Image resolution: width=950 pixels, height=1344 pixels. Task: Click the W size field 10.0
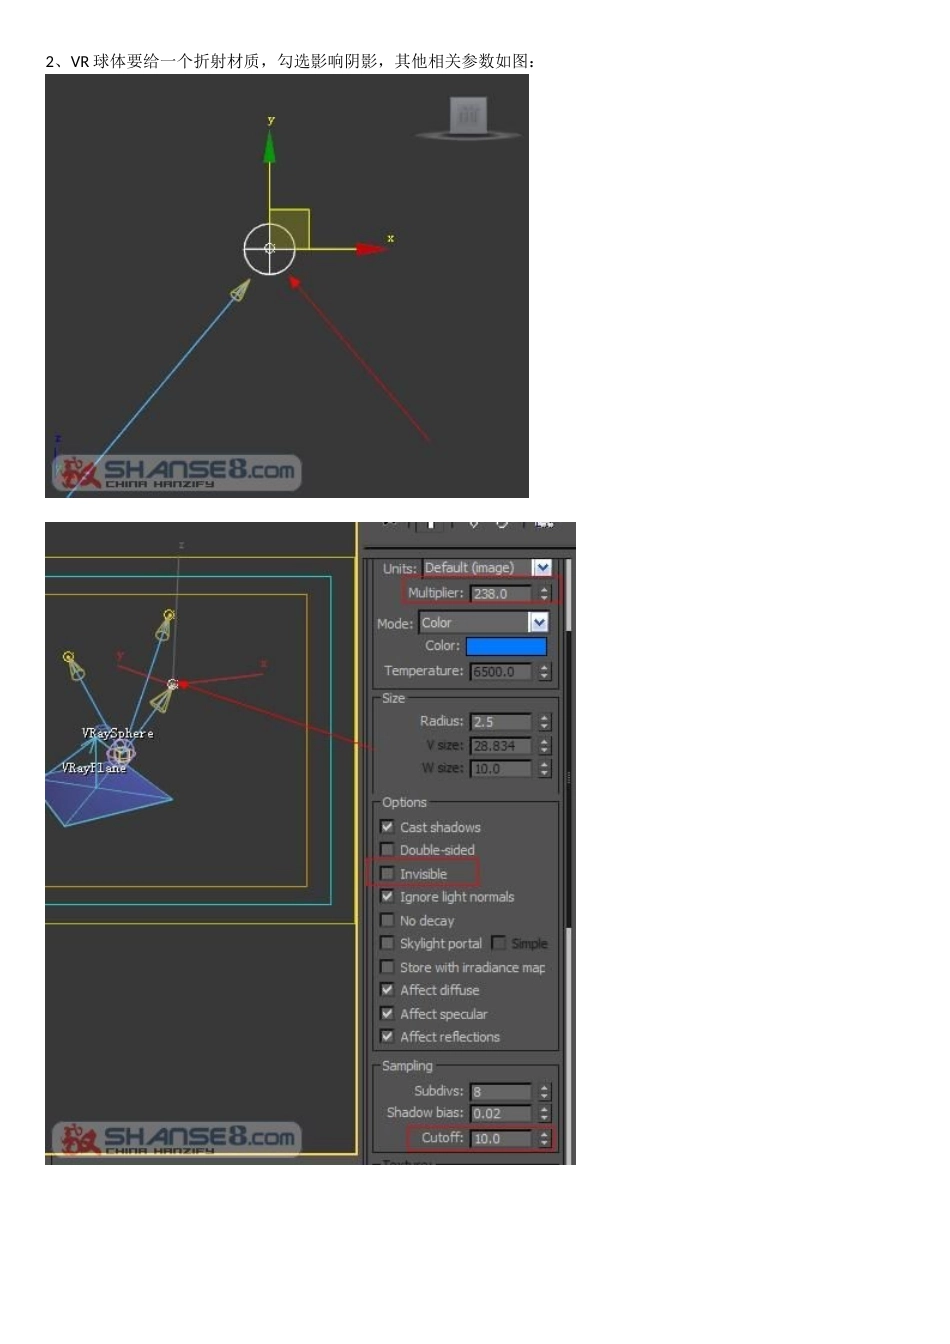(x=502, y=768)
